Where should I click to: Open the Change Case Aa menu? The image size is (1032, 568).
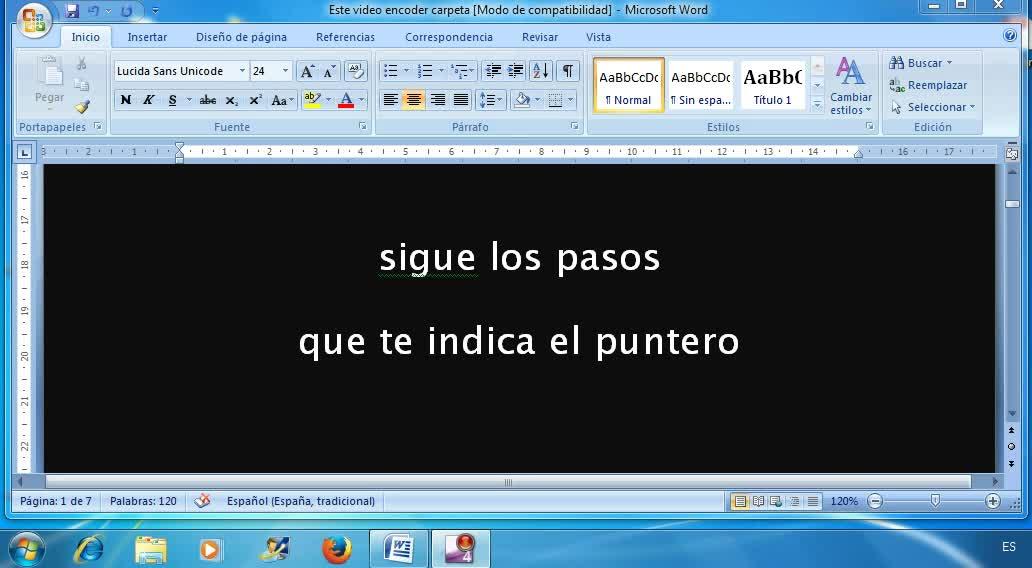point(282,100)
